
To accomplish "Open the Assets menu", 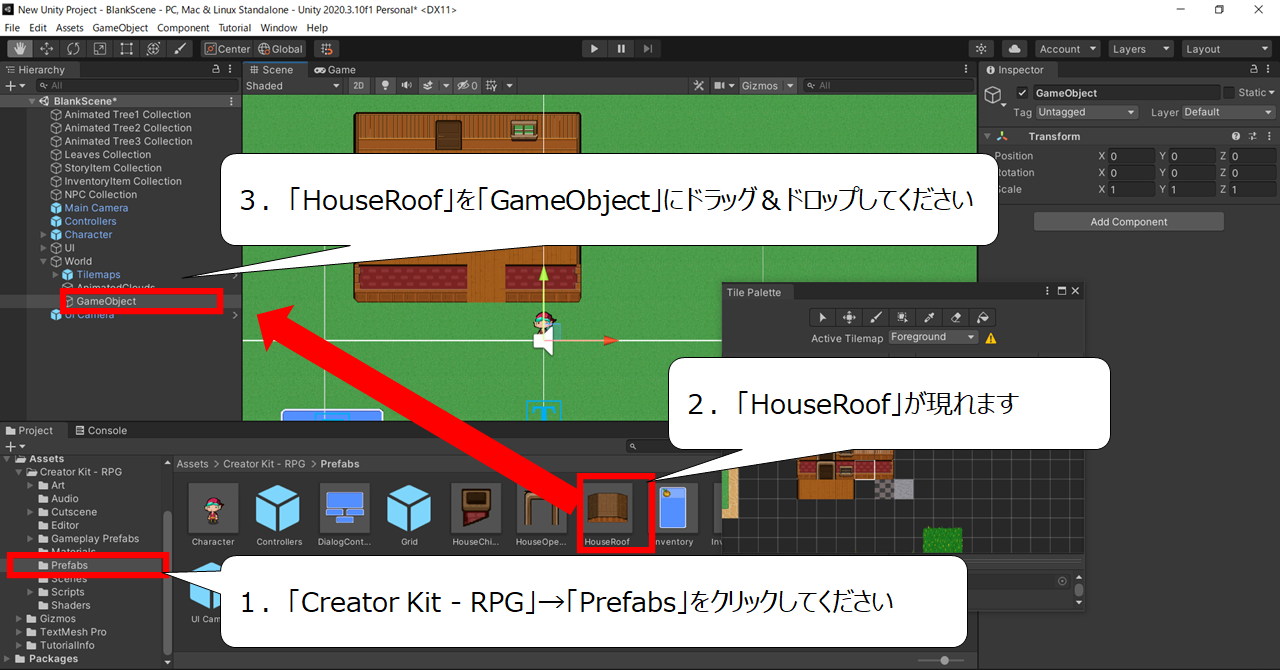I will click(70, 28).
